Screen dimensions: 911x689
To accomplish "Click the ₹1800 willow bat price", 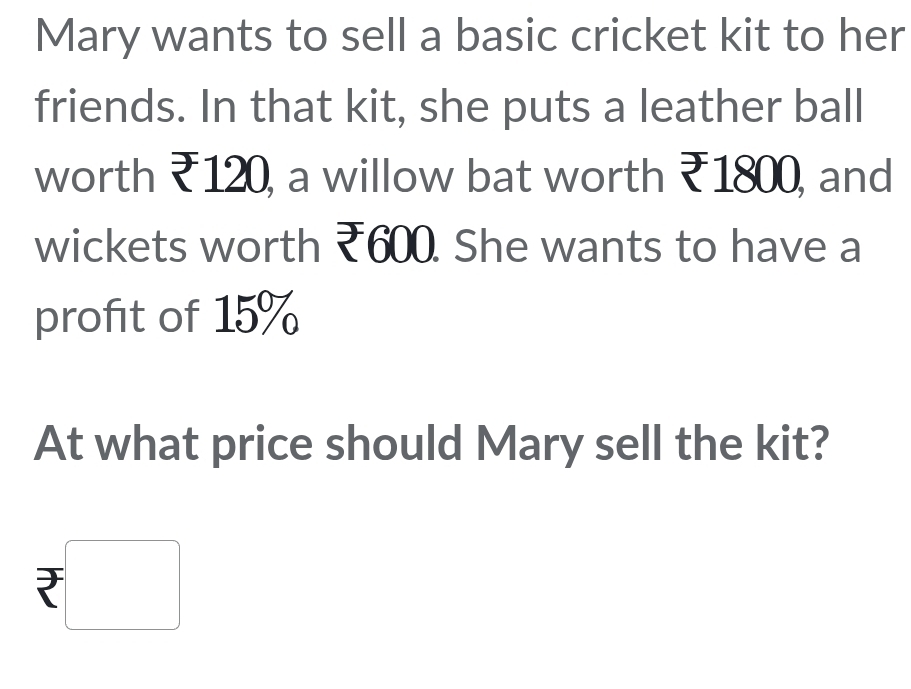I will [743, 176].
